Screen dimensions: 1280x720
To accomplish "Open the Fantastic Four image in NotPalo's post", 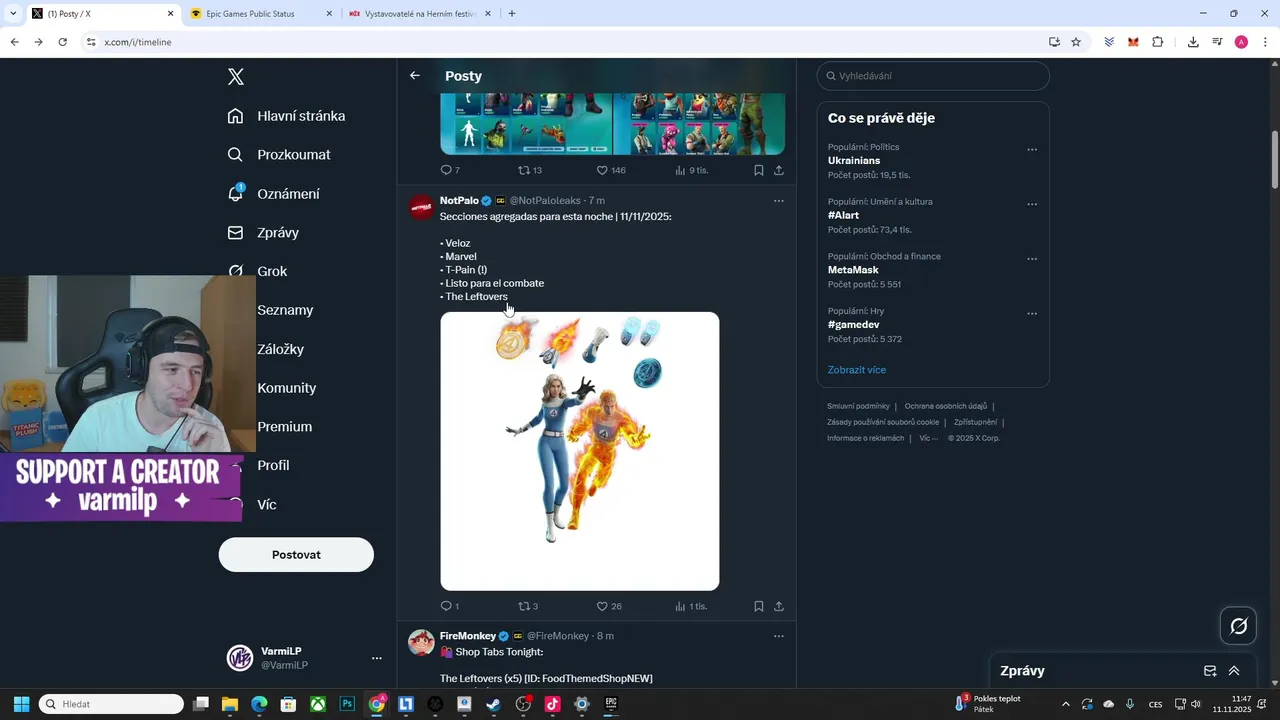I will (580, 451).
